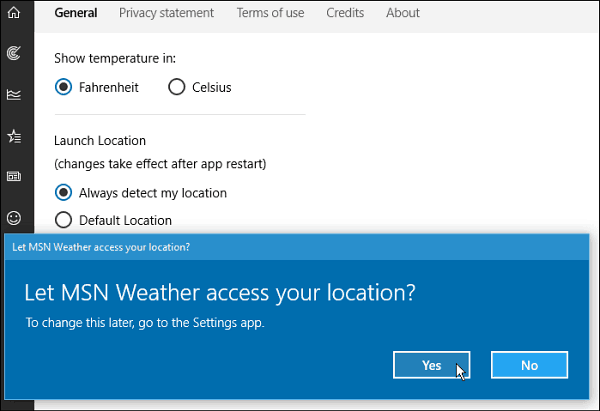Select the Fahrenheit radio button
The image size is (600, 411).
pyautogui.click(x=63, y=87)
